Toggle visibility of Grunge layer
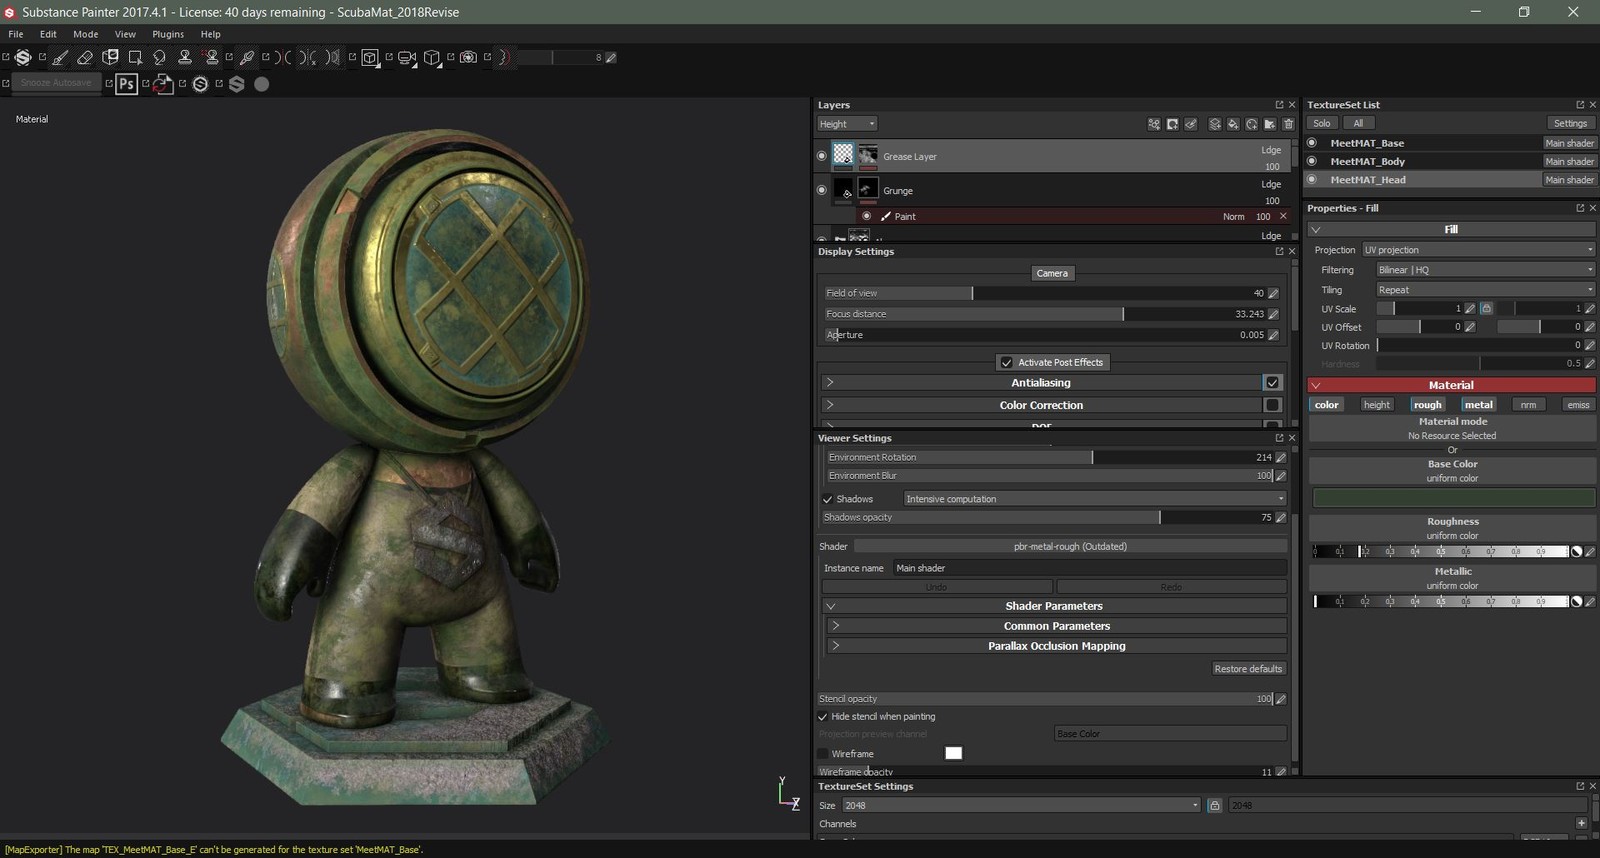This screenshot has width=1600, height=858. [x=822, y=190]
